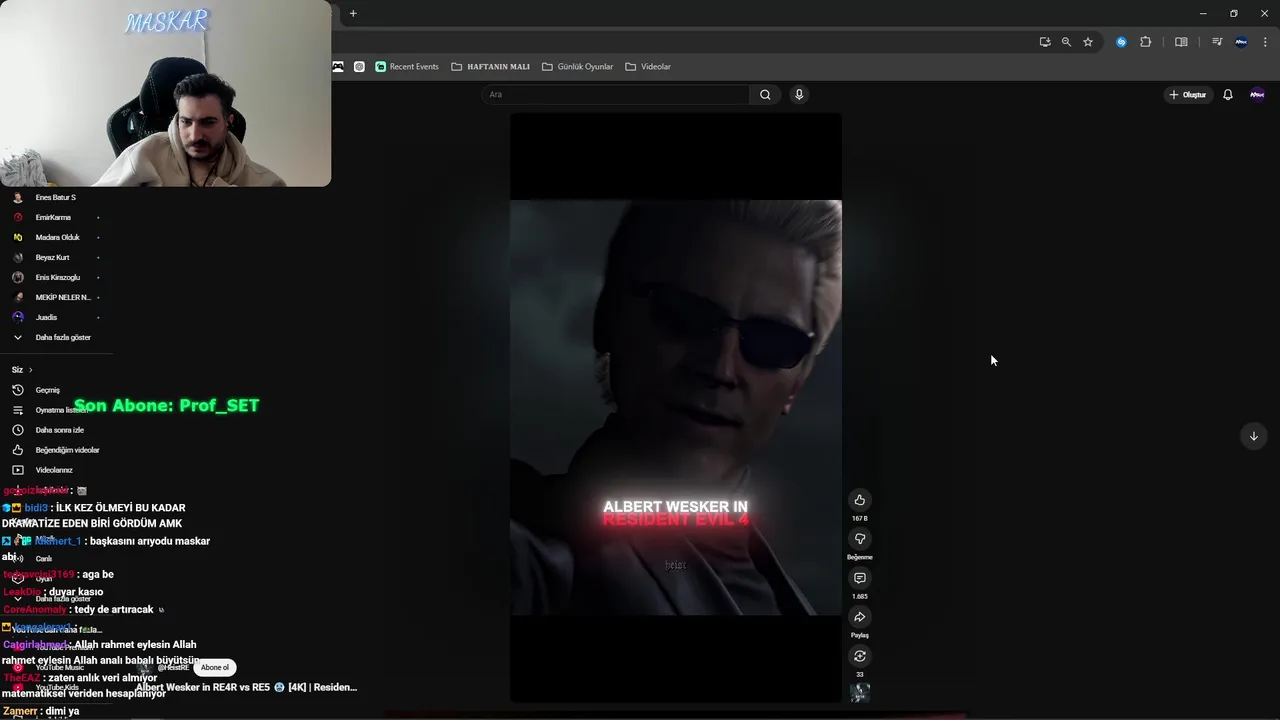Open HAFTANIN MALI bookmark folder
This screenshot has height=720, width=1280.
(x=491, y=67)
